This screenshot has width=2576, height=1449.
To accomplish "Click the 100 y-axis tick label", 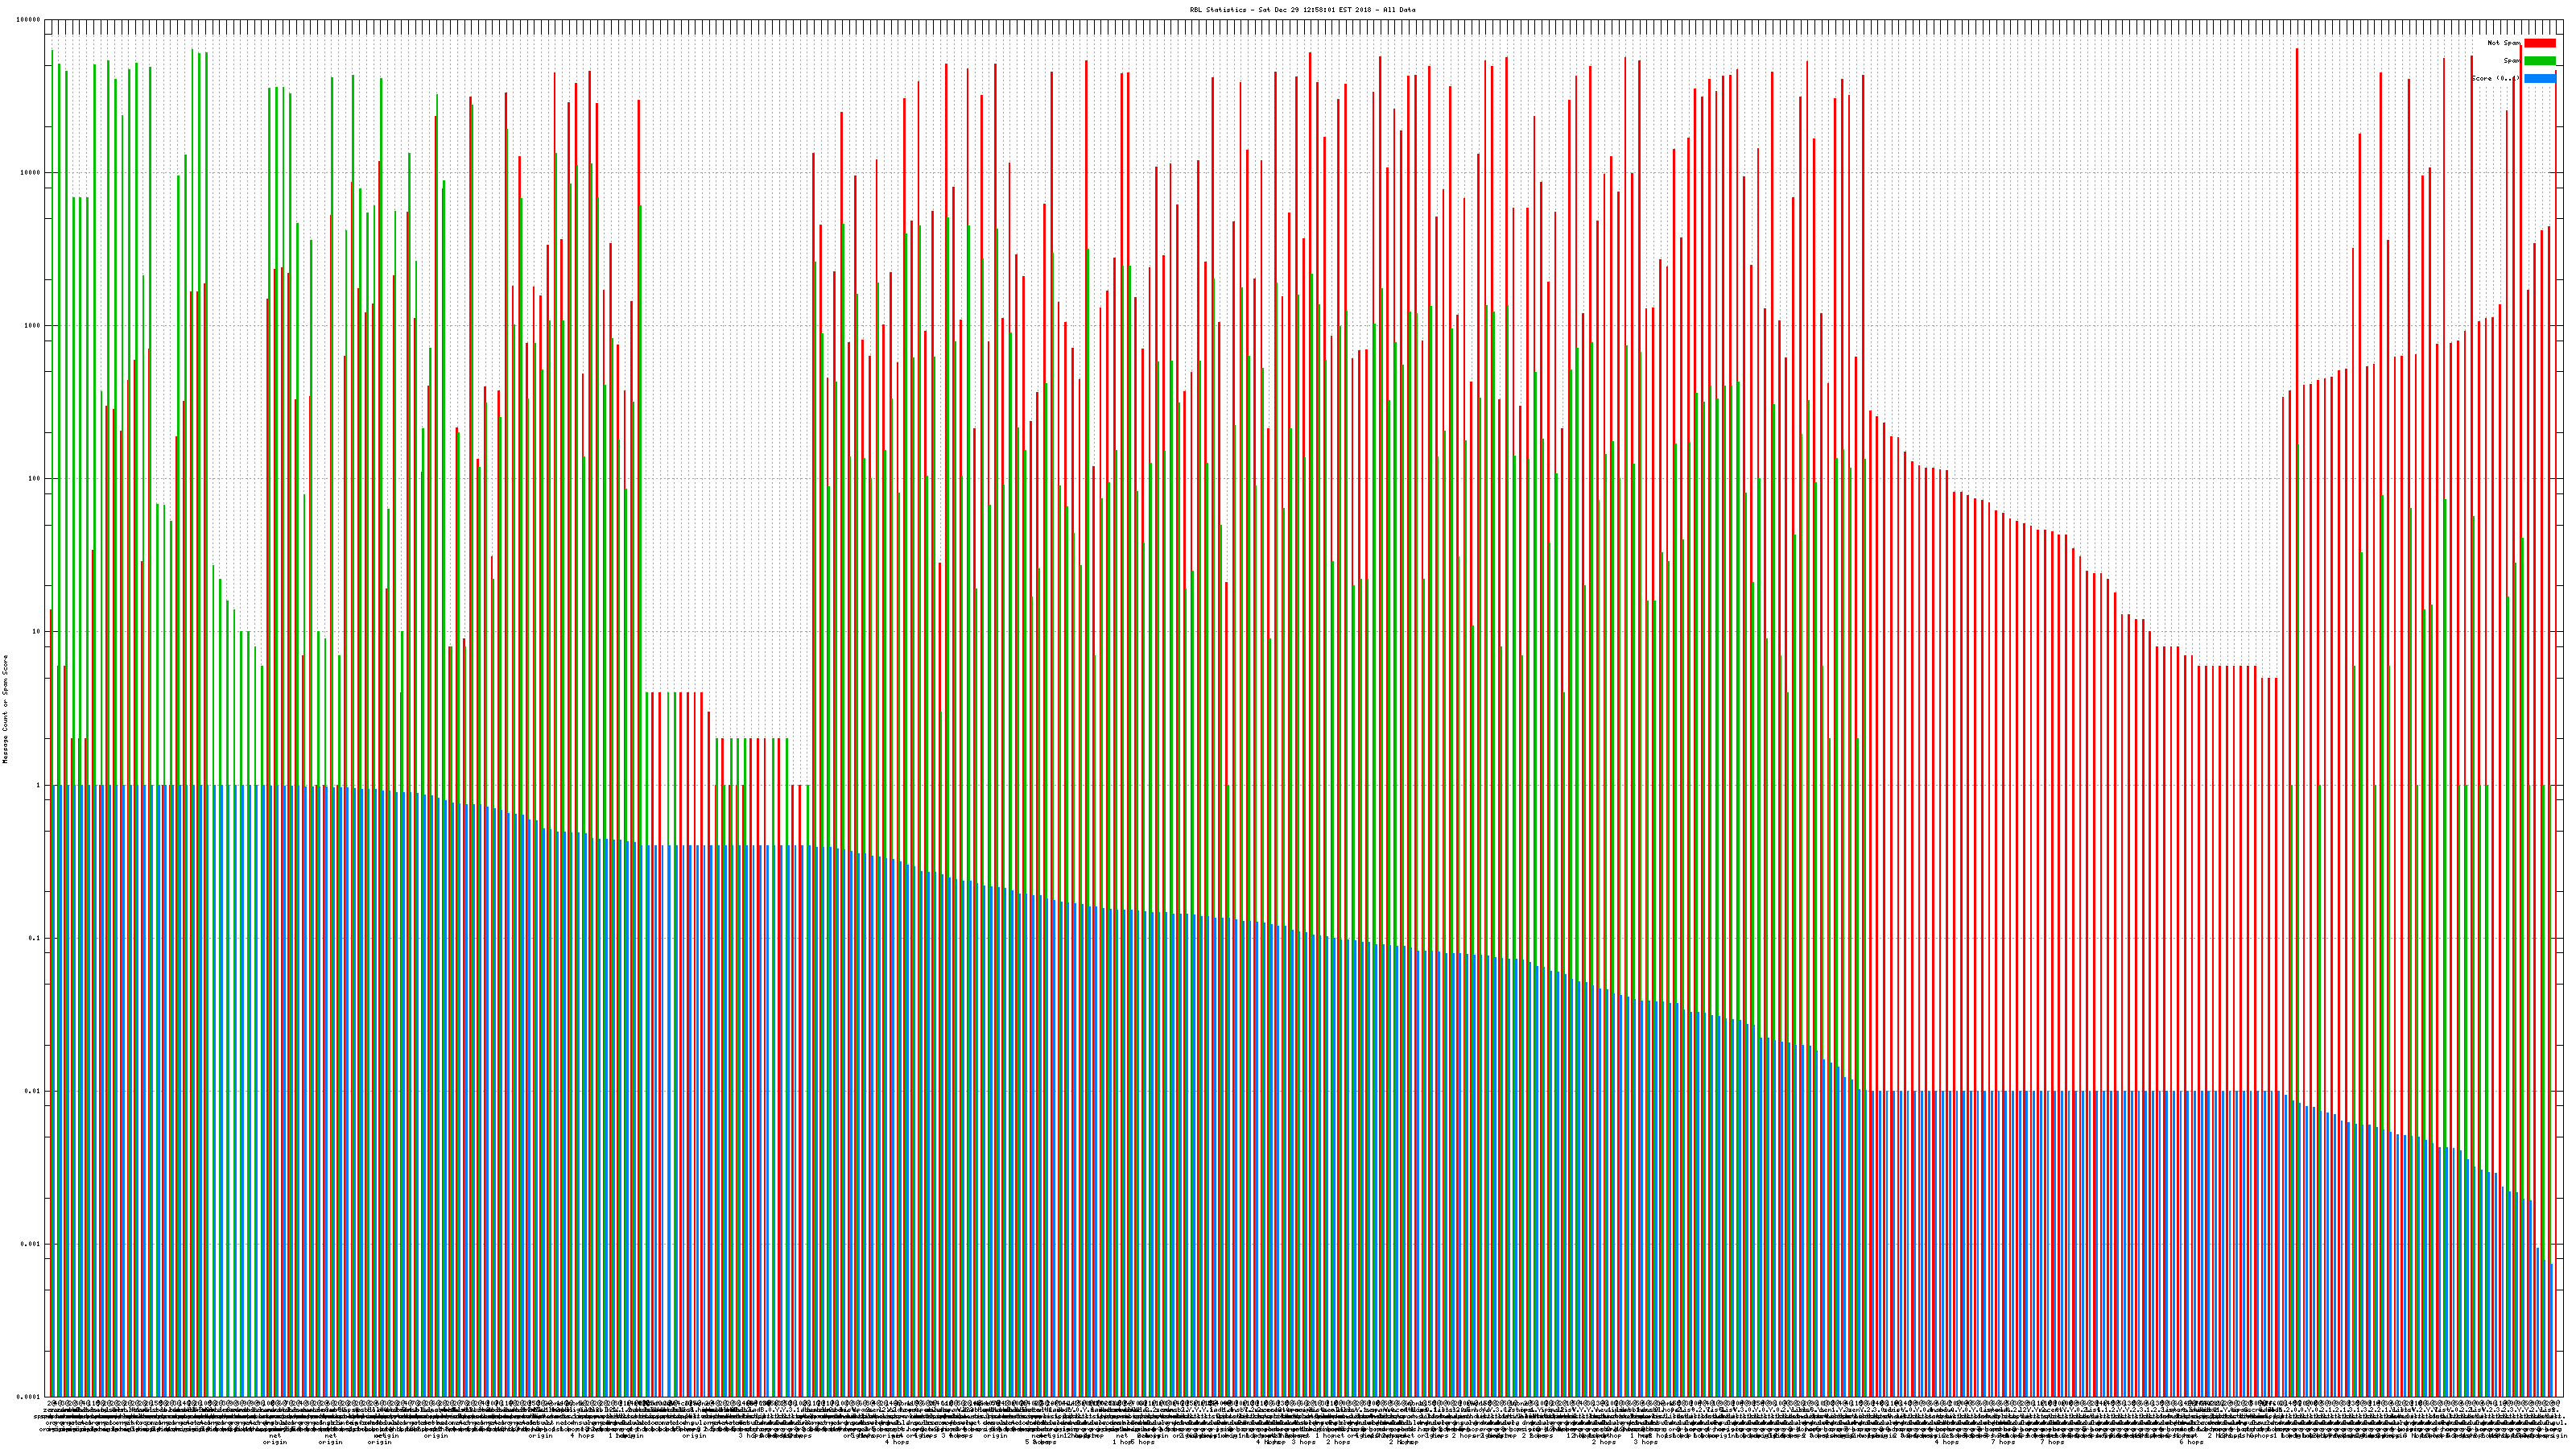I will (35, 478).
